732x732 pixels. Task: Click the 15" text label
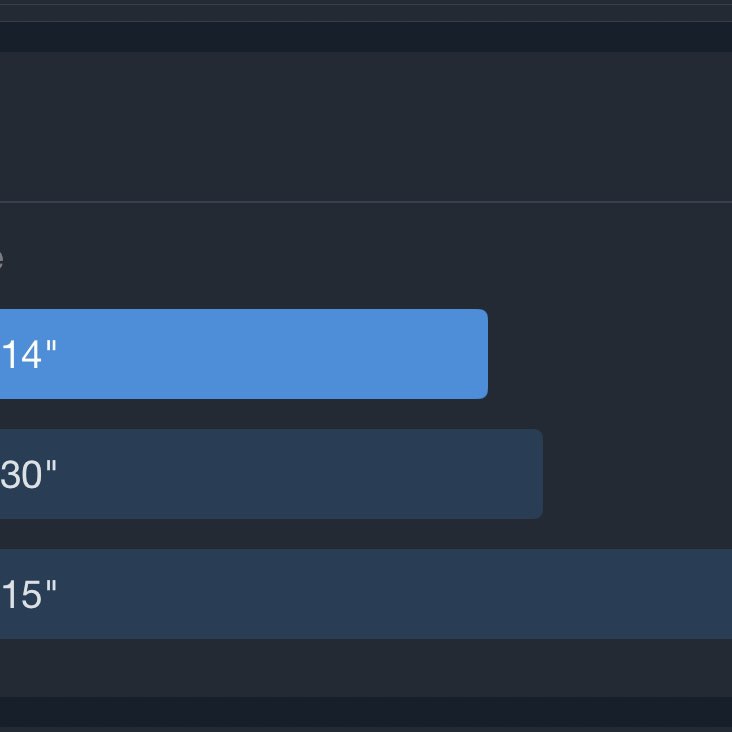(28, 595)
